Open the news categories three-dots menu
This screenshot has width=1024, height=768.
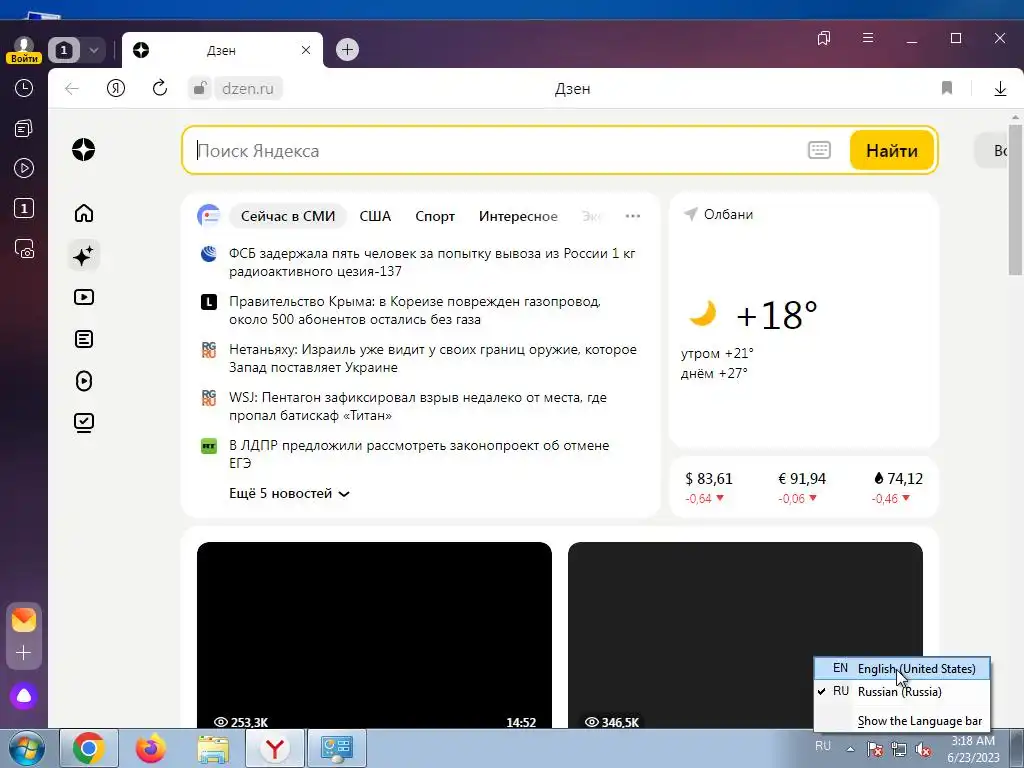tap(632, 216)
